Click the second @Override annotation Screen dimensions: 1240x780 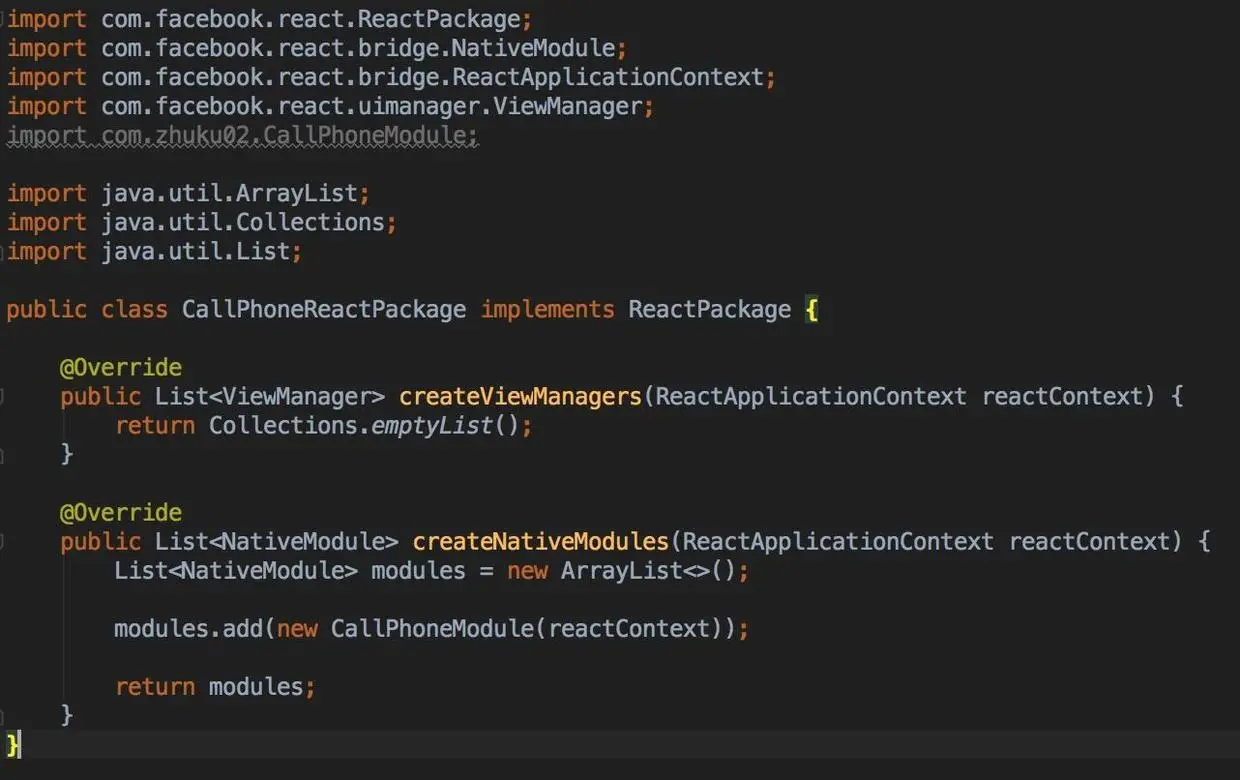[x=120, y=512]
